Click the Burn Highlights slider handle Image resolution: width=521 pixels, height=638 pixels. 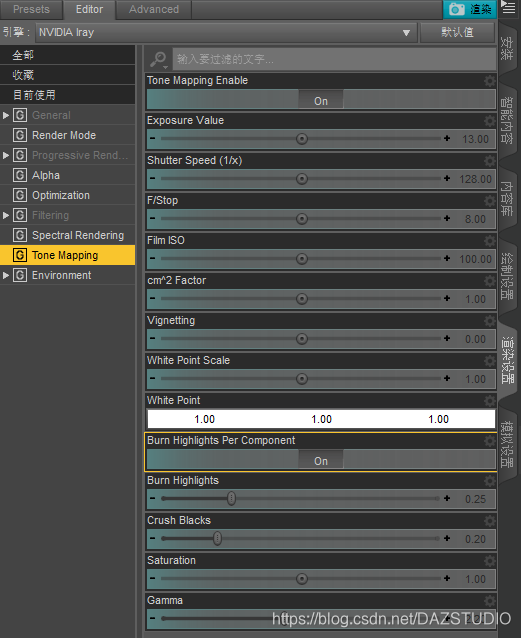pyautogui.click(x=231, y=498)
